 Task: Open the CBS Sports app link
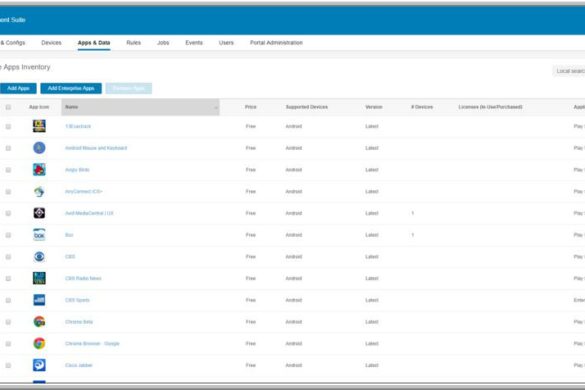pos(77,300)
